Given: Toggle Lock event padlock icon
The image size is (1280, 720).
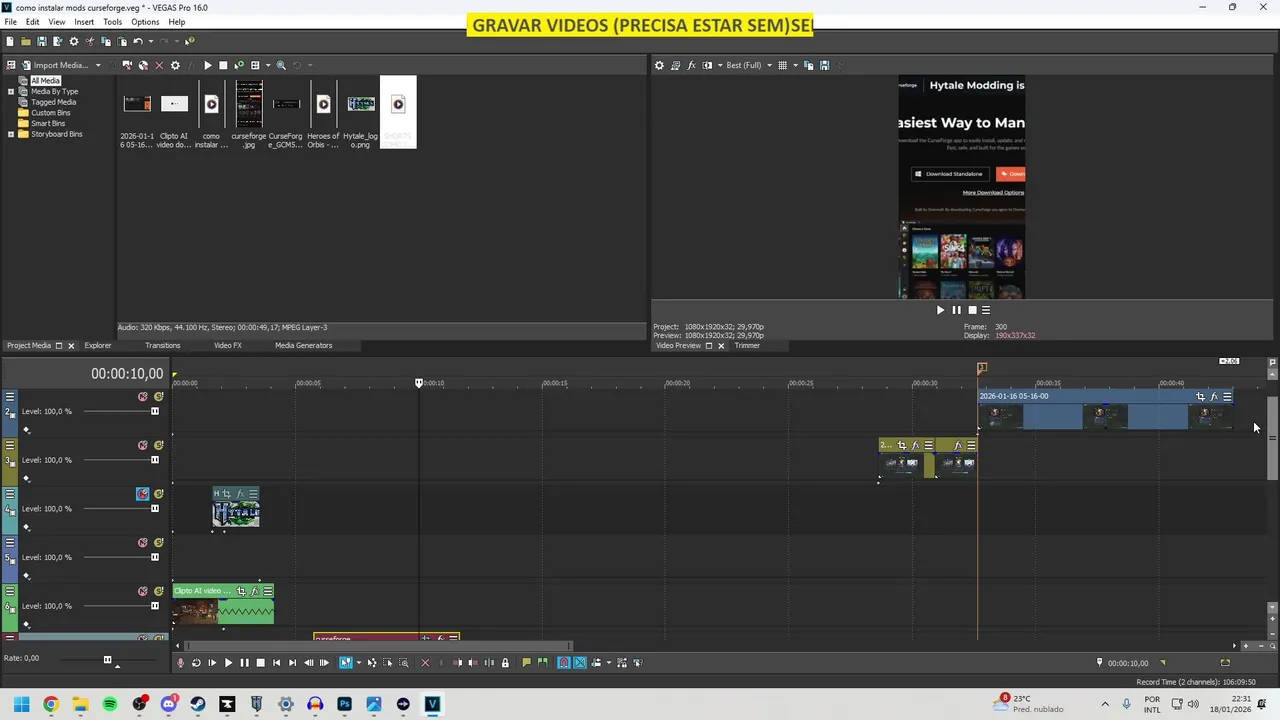Looking at the screenshot, I should tap(505, 663).
